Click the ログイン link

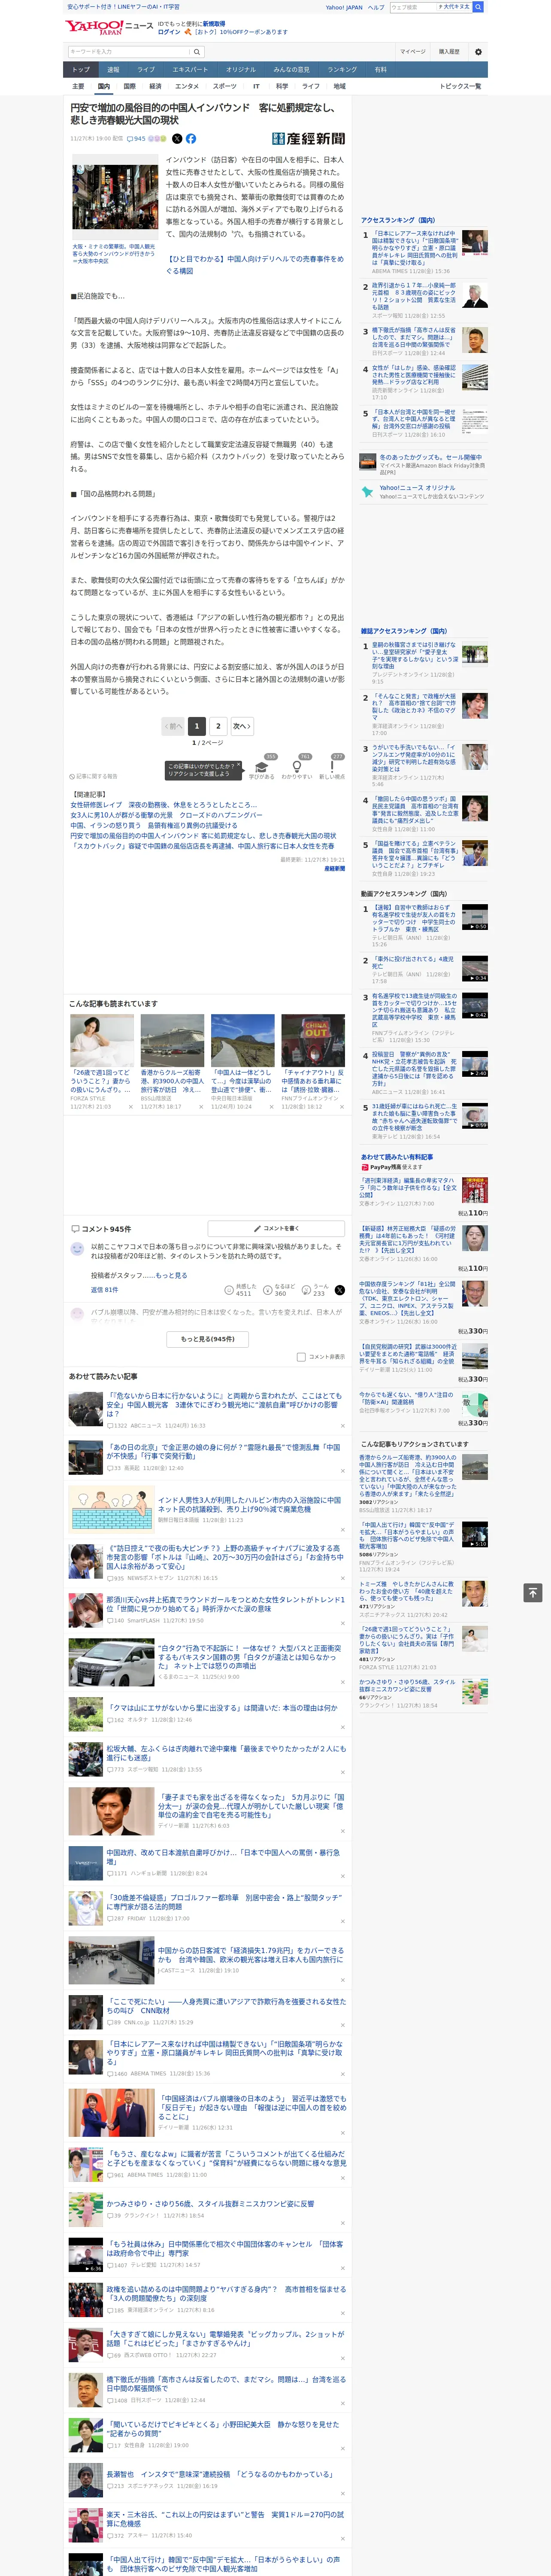click(x=169, y=32)
